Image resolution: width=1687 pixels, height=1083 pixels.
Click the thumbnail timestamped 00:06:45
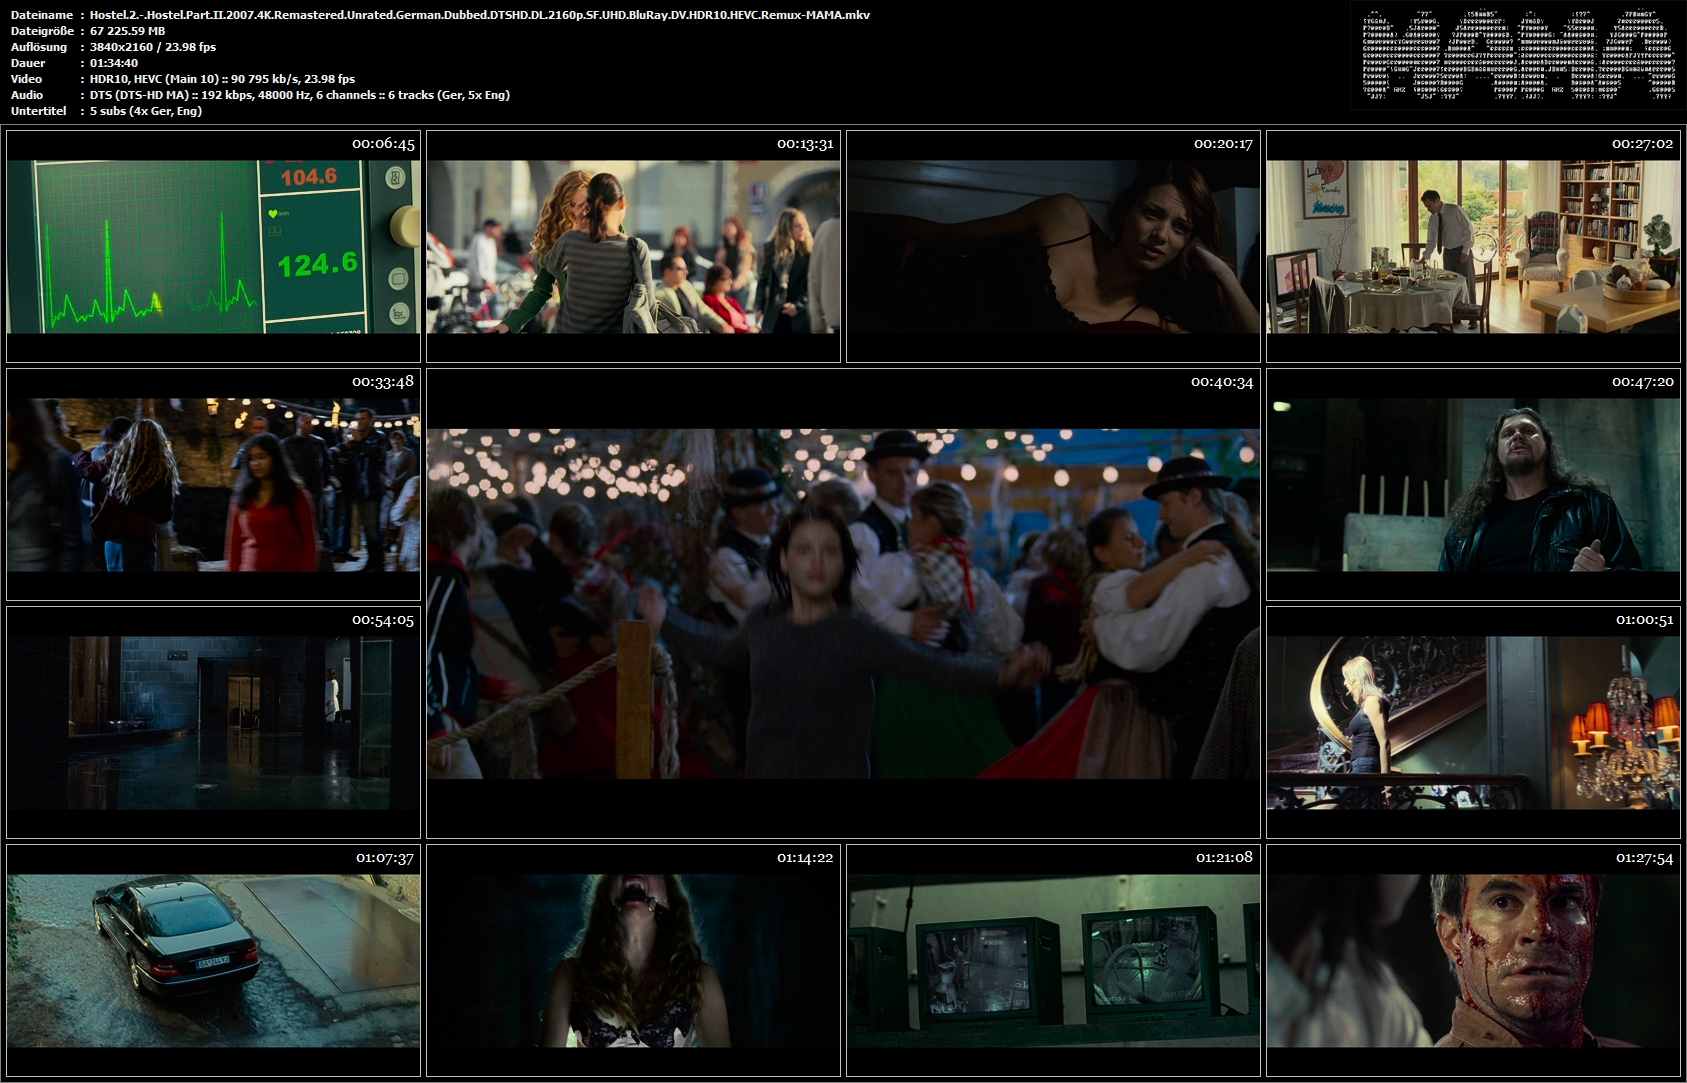(x=213, y=246)
